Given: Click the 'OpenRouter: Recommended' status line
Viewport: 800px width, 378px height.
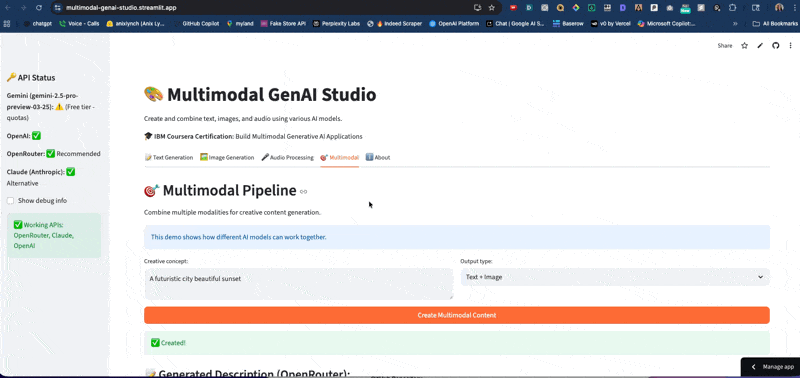Looking at the screenshot, I should pyautogui.click(x=54, y=154).
